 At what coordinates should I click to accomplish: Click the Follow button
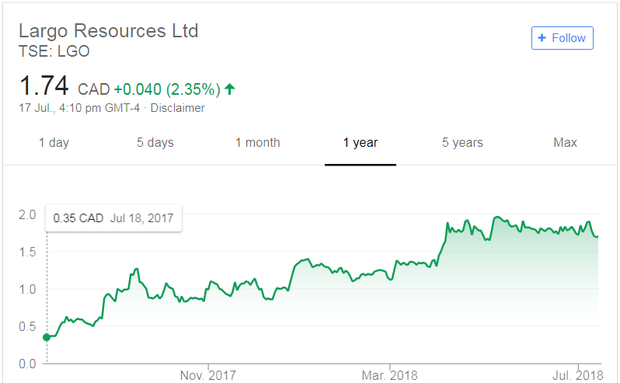pos(562,38)
